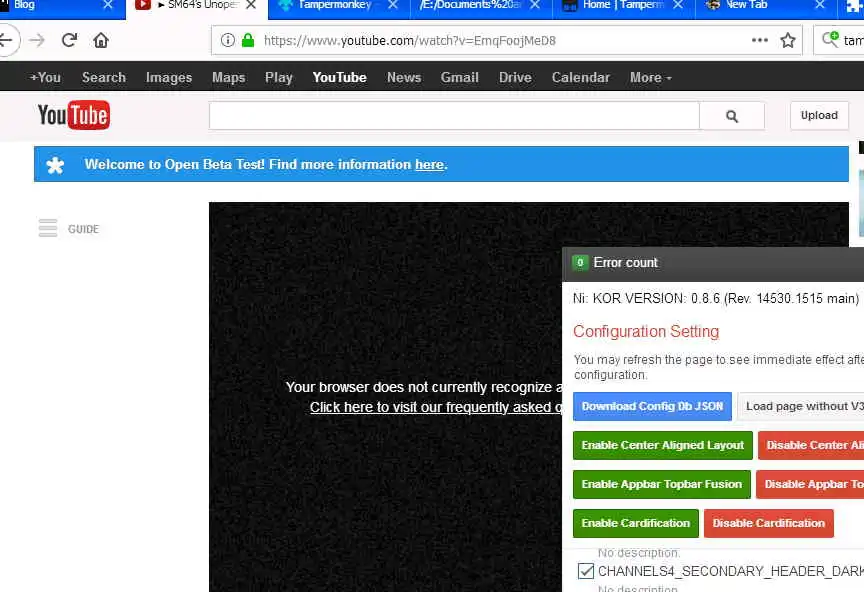864x592 pixels.
Task: Reload the current page
Action: [69, 40]
